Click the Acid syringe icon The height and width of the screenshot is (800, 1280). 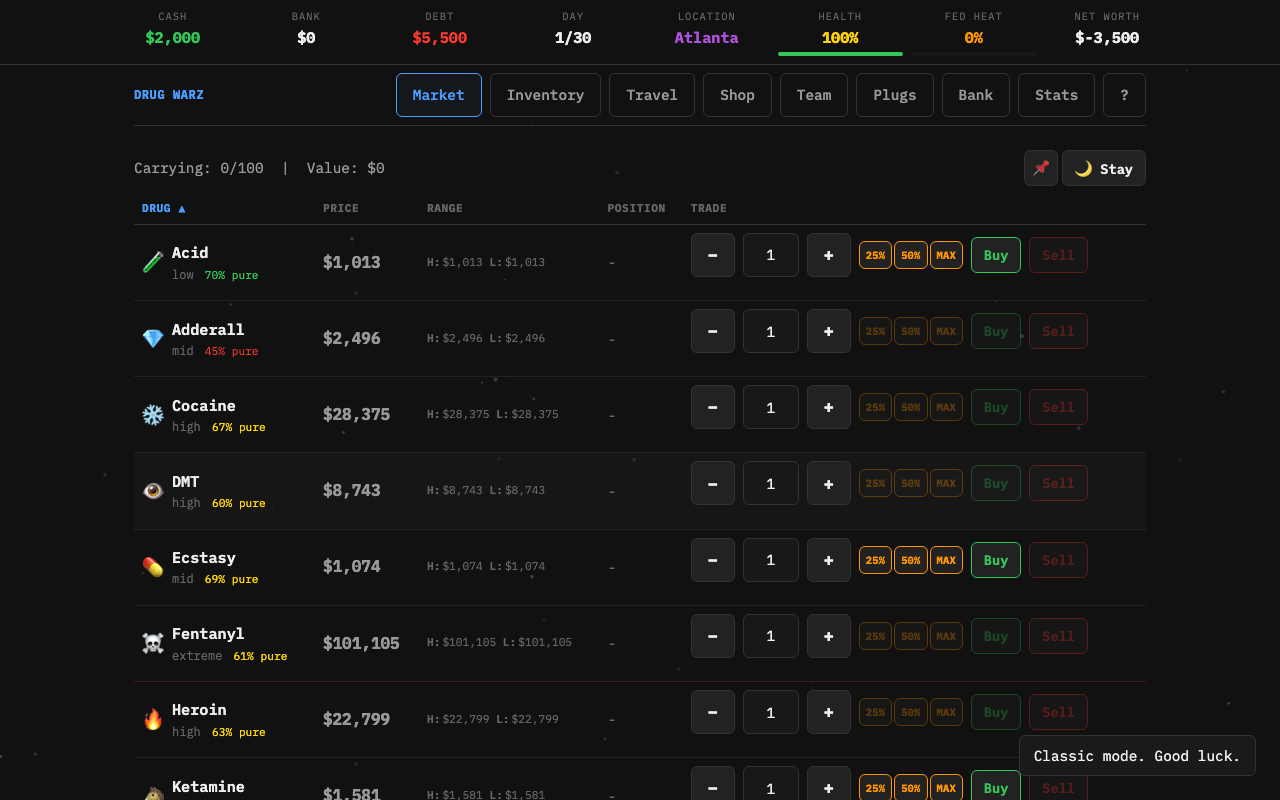pos(152,262)
